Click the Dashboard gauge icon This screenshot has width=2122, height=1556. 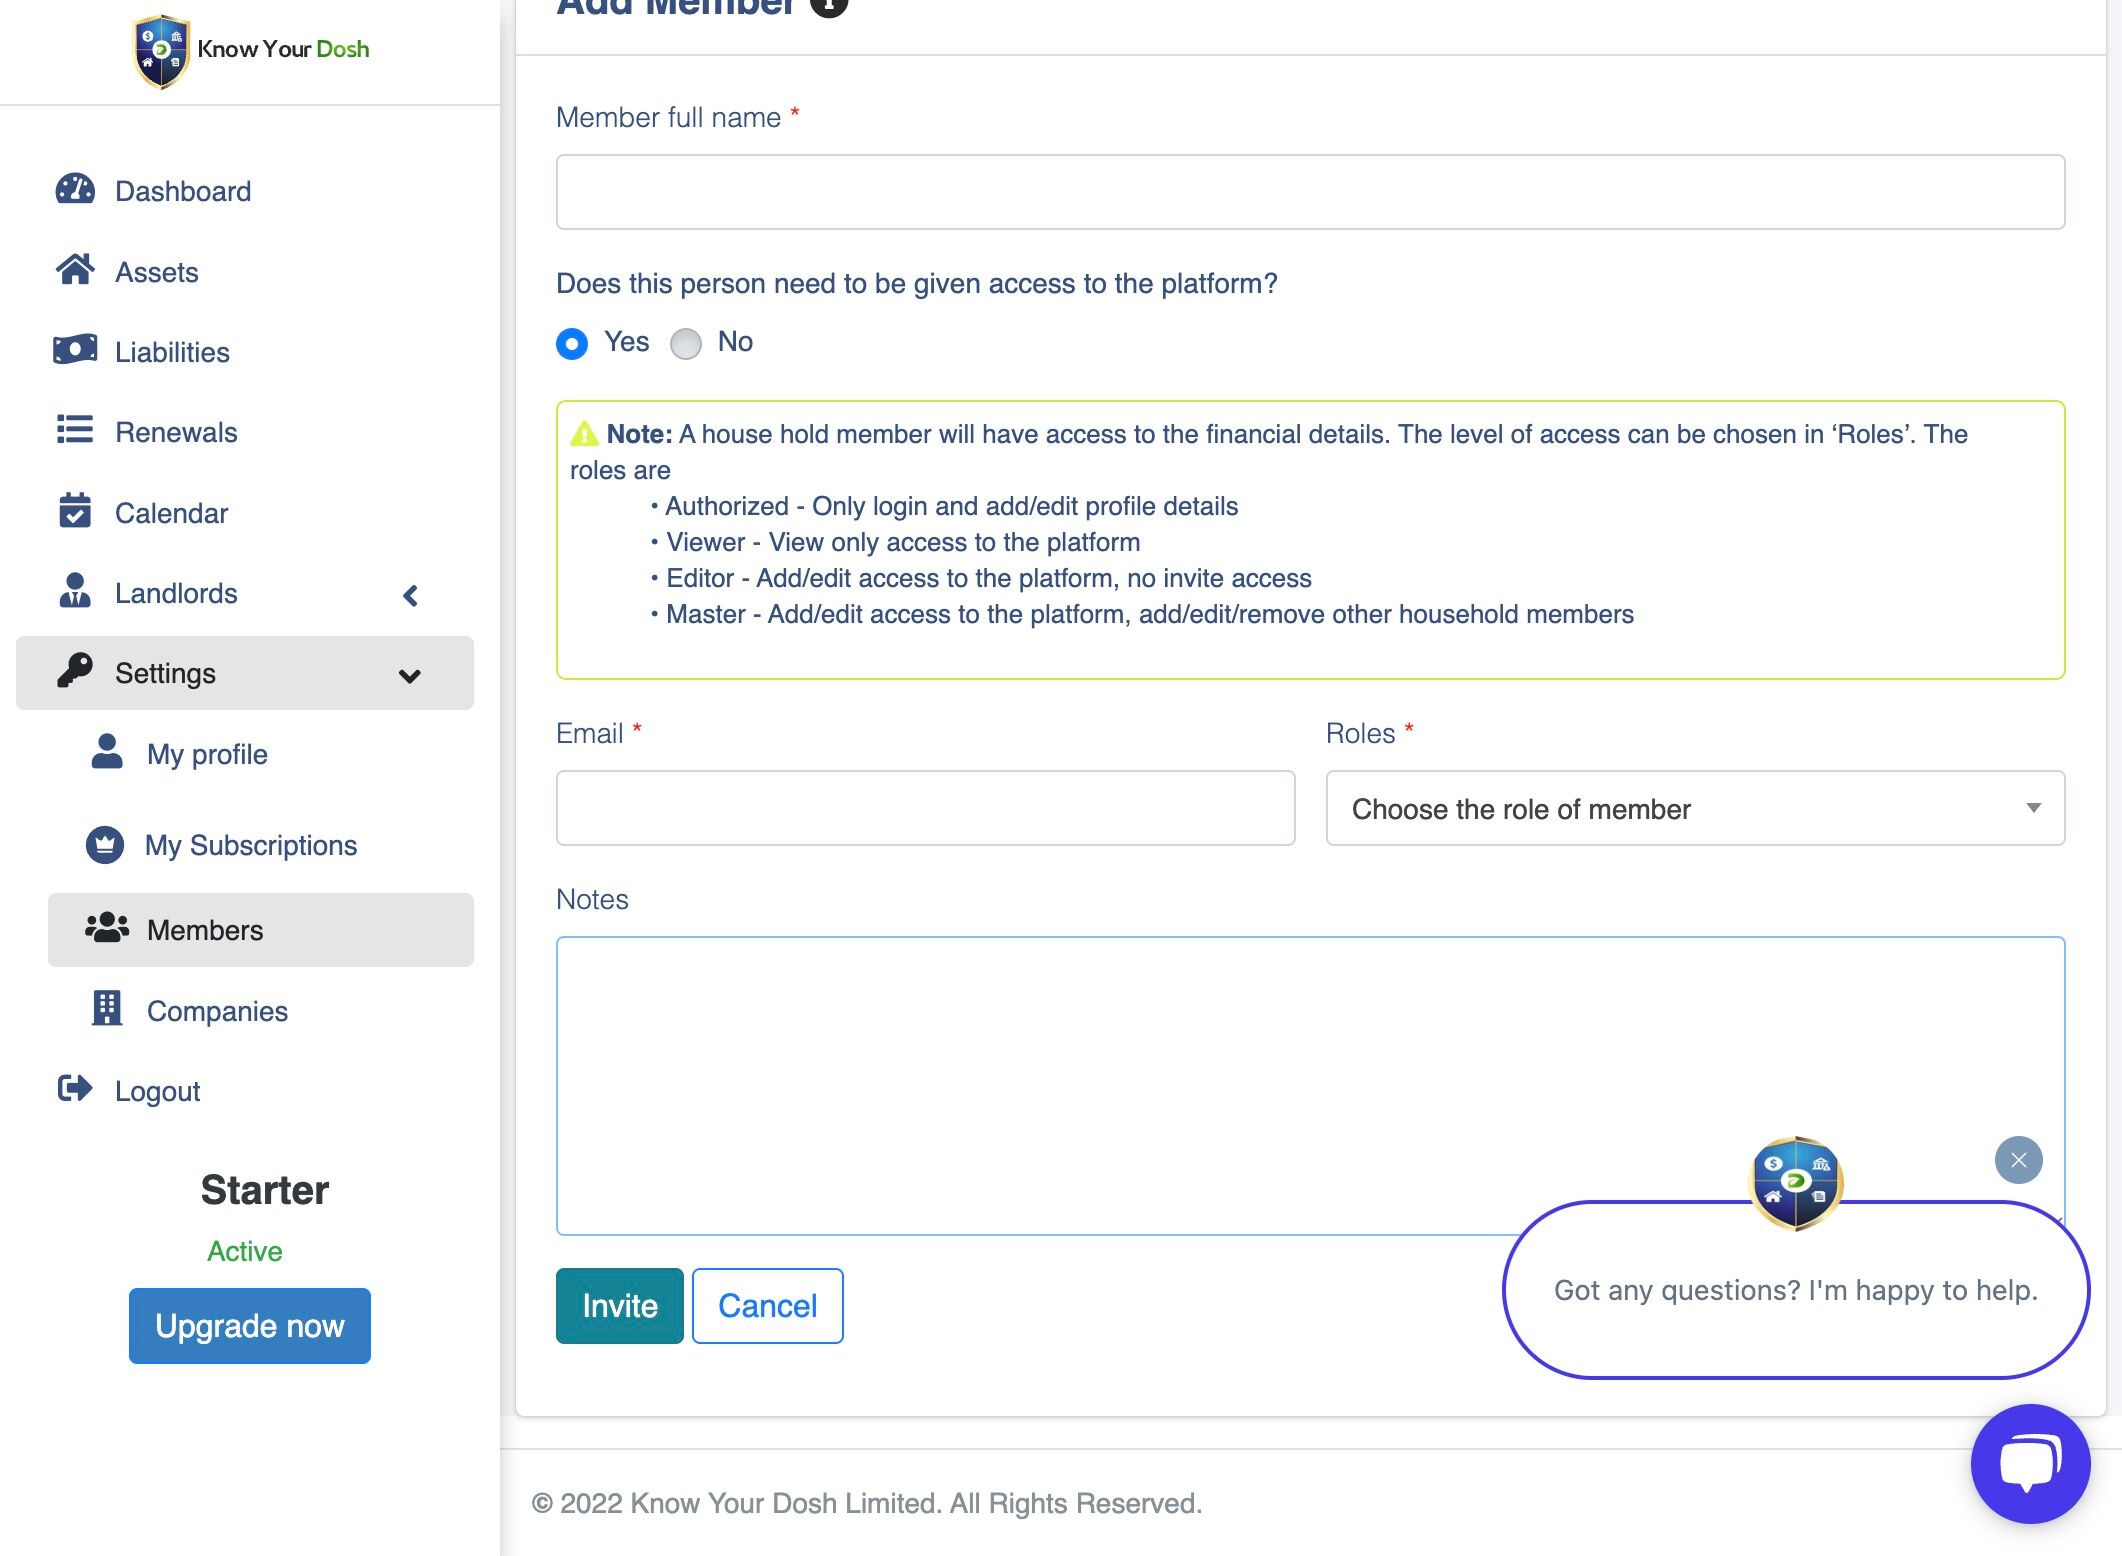pos(75,190)
